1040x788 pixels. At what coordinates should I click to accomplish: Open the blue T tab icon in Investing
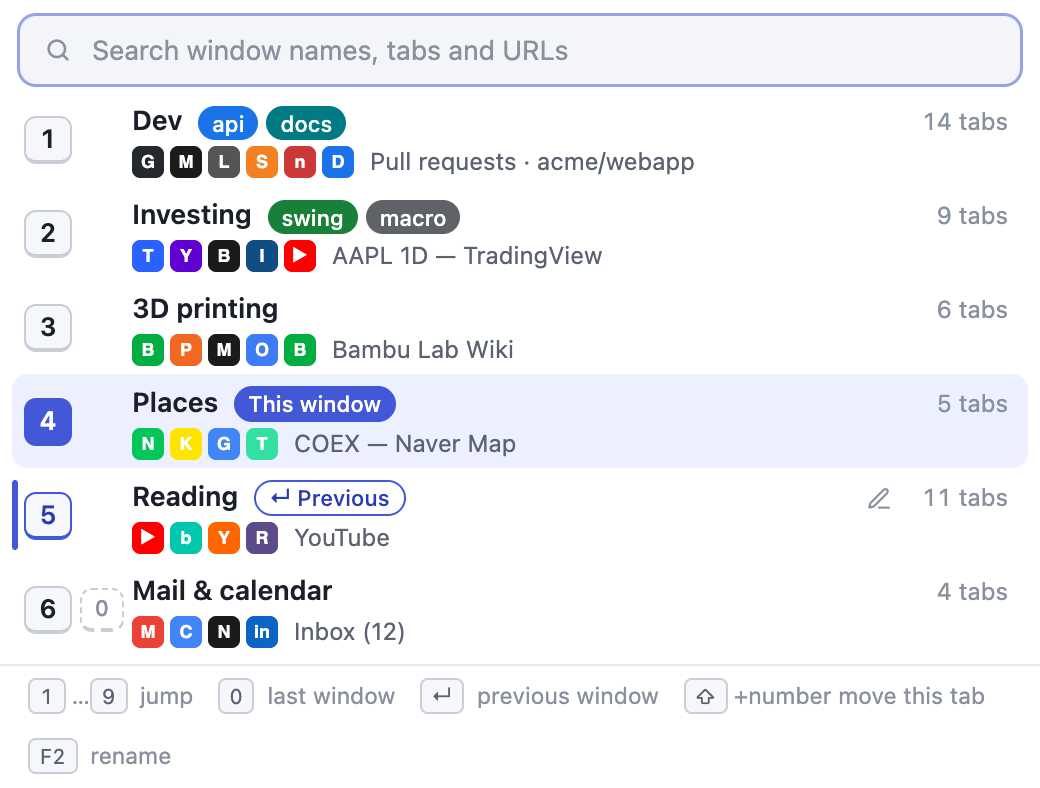(x=148, y=256)
